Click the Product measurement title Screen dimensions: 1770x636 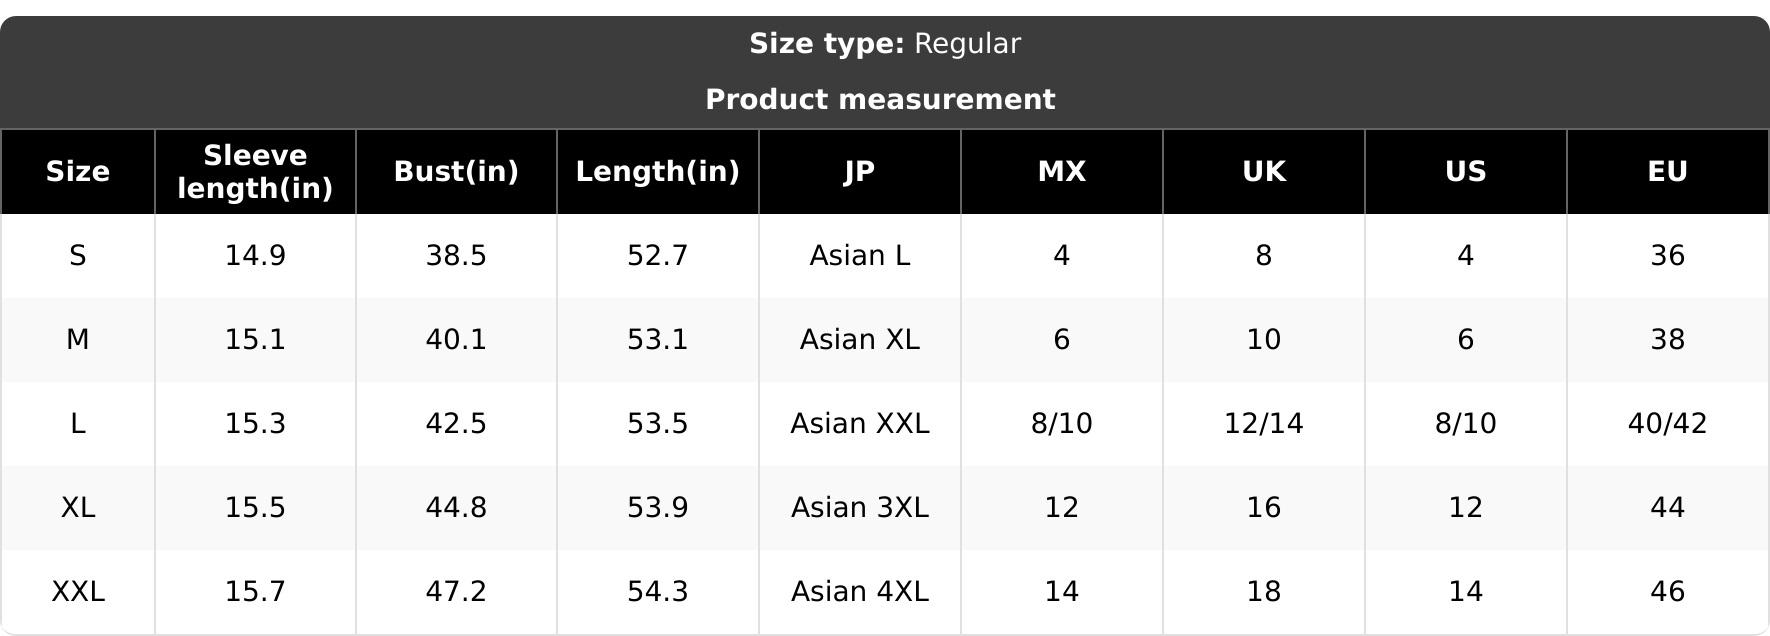[x=880, y=100]
